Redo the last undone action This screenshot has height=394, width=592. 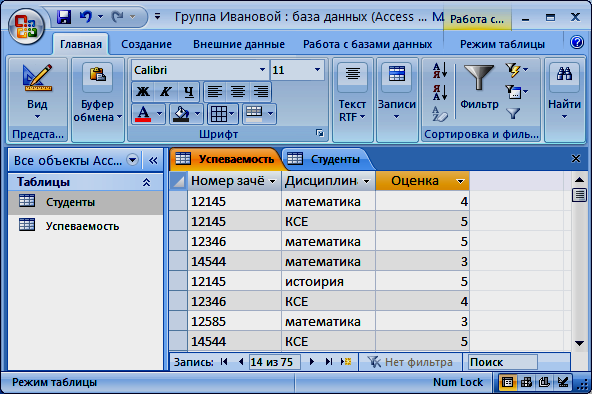click(x=118, y=17)
